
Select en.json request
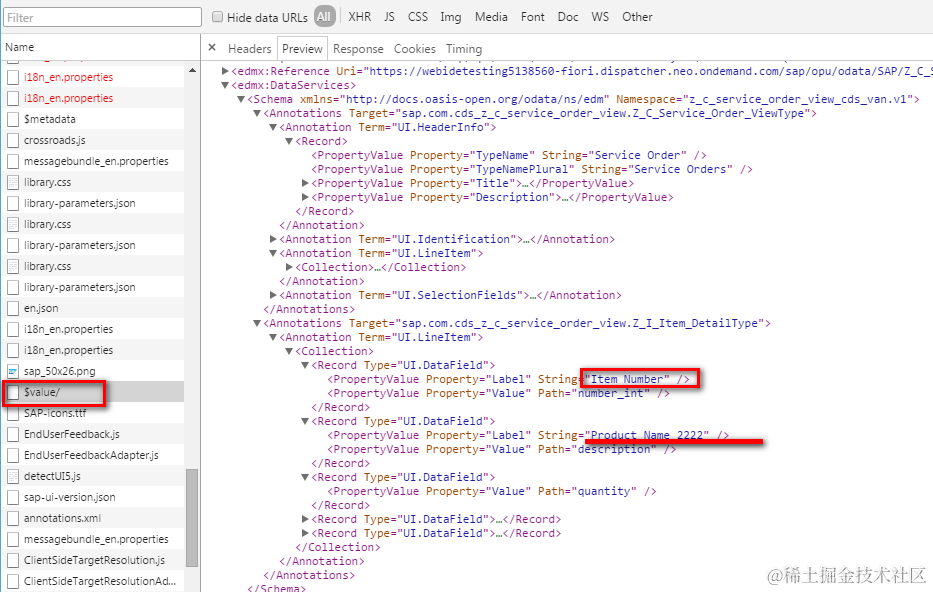(92, 308)
